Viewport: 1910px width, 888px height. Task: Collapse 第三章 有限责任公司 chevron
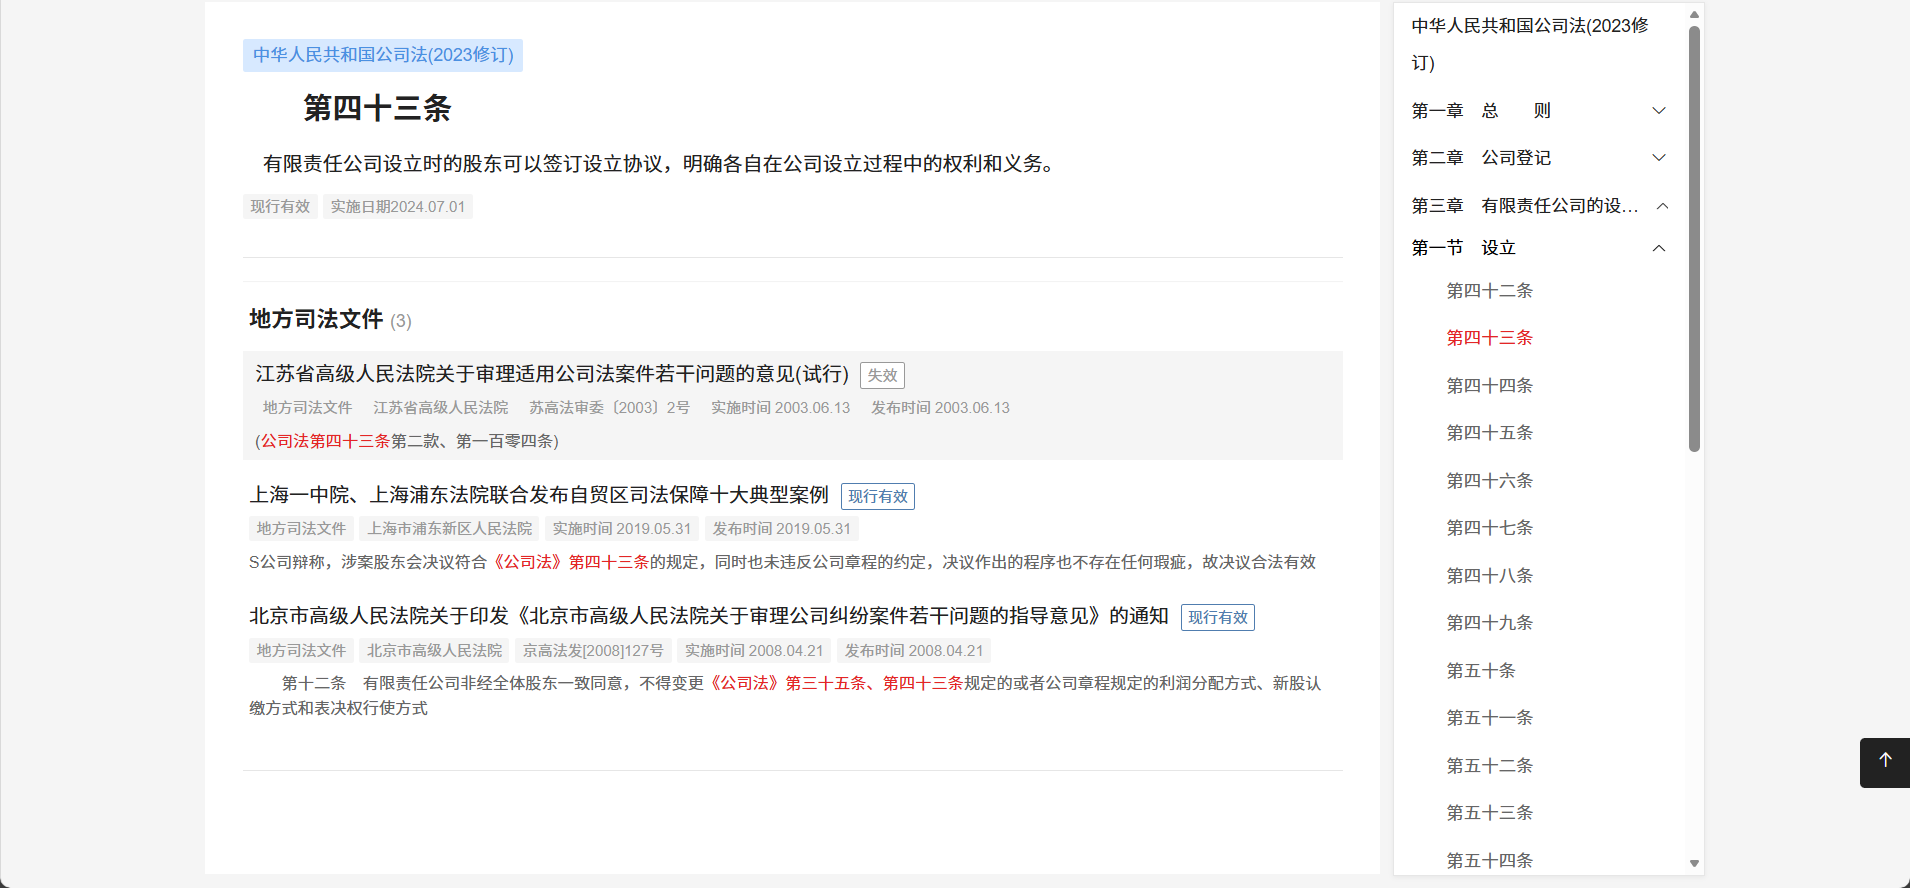pos(1662,206)
